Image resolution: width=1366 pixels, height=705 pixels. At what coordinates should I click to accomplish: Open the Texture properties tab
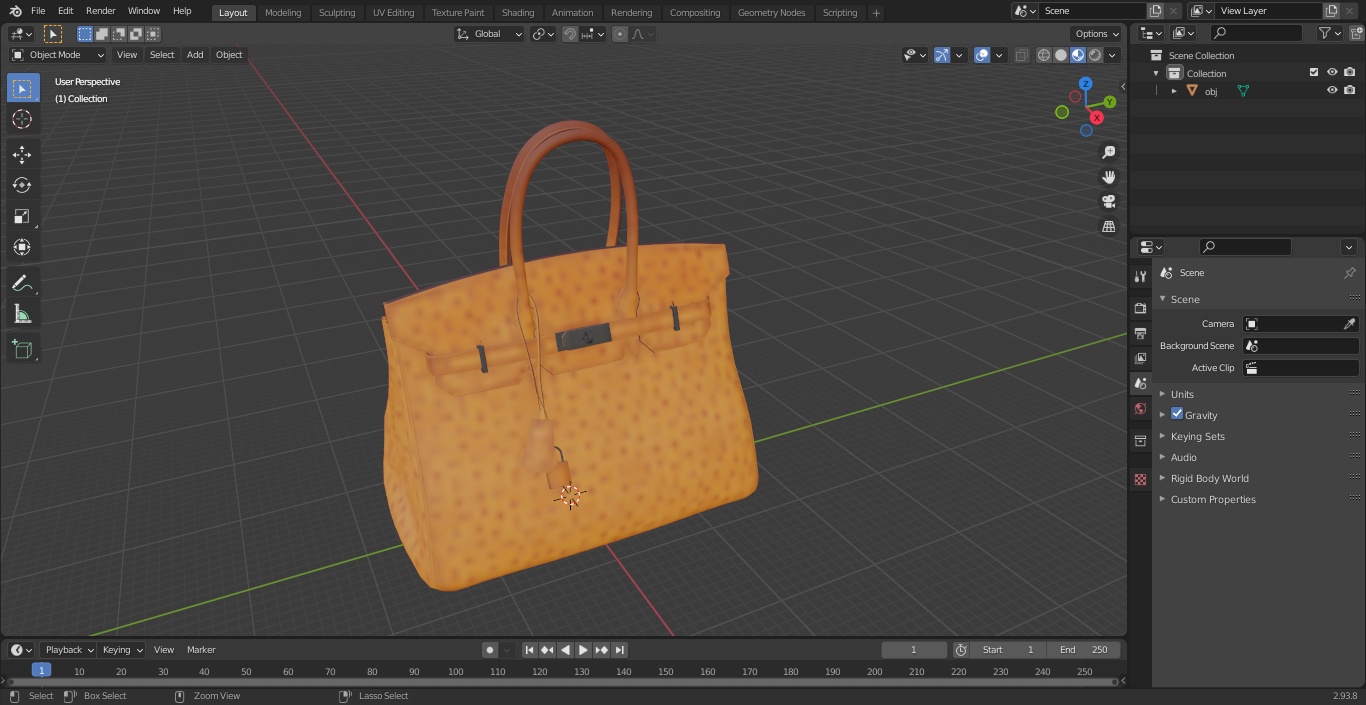click(1140, 480)
